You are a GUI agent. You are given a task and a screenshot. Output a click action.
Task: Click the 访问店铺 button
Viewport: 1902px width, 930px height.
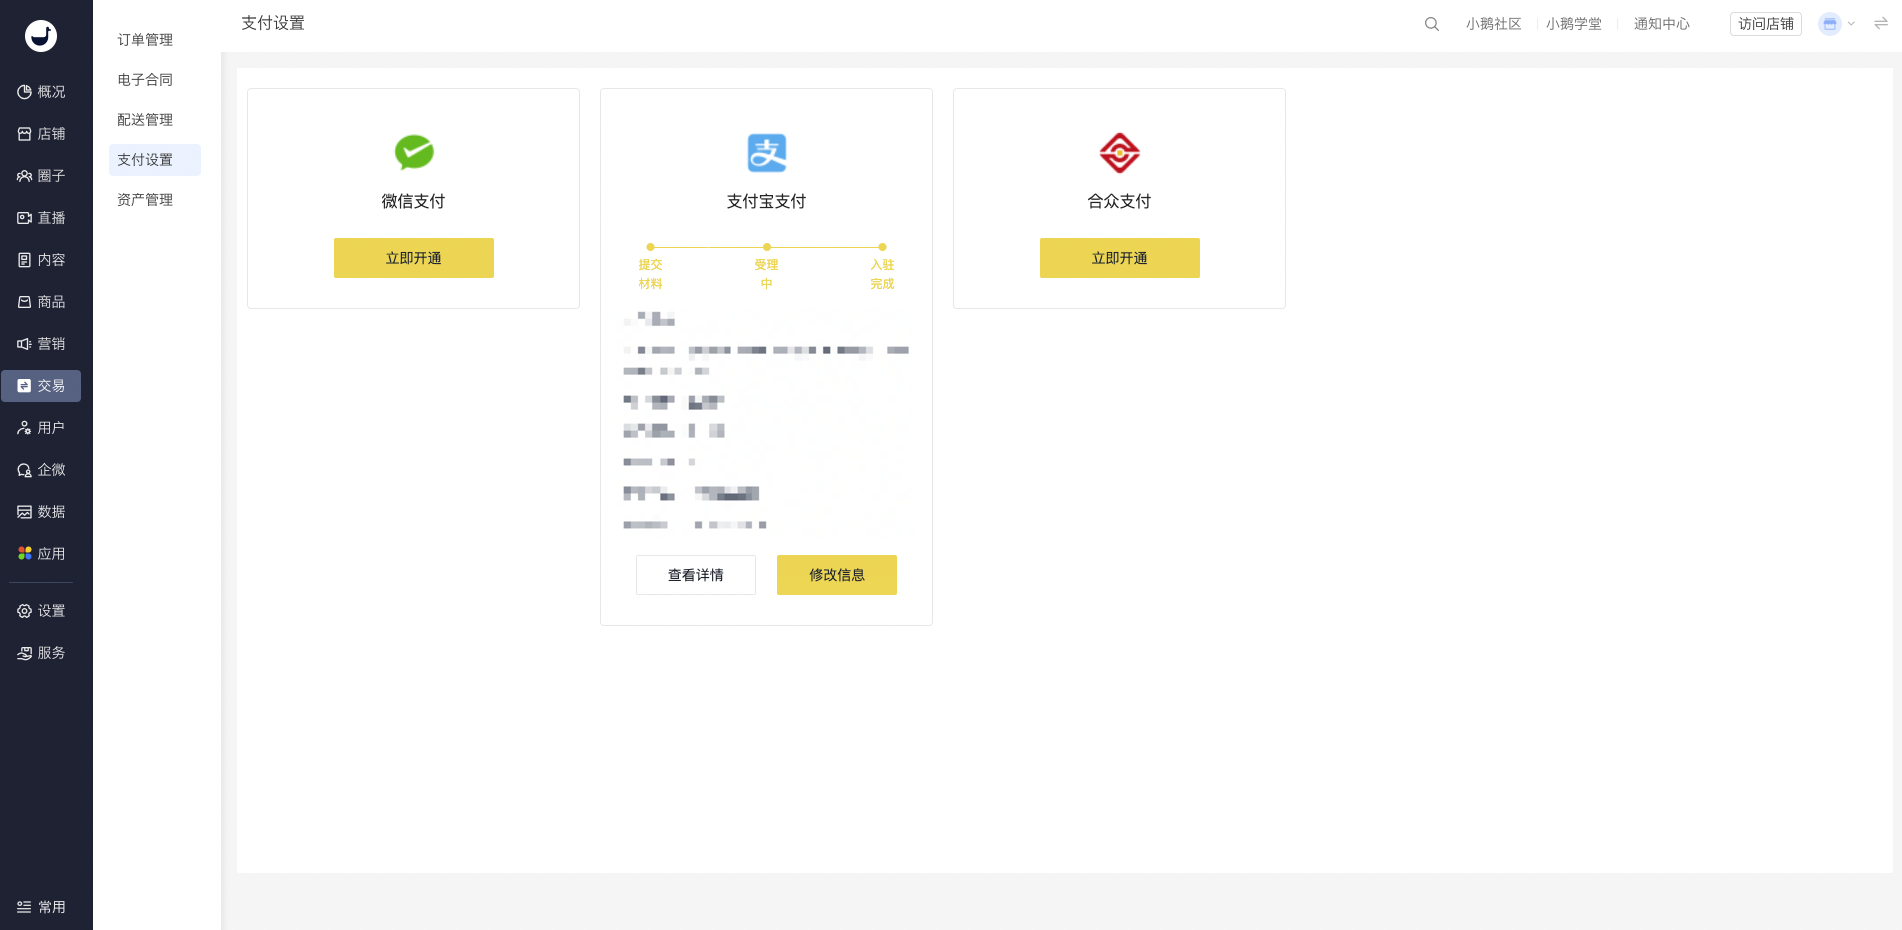(1766, 24)
